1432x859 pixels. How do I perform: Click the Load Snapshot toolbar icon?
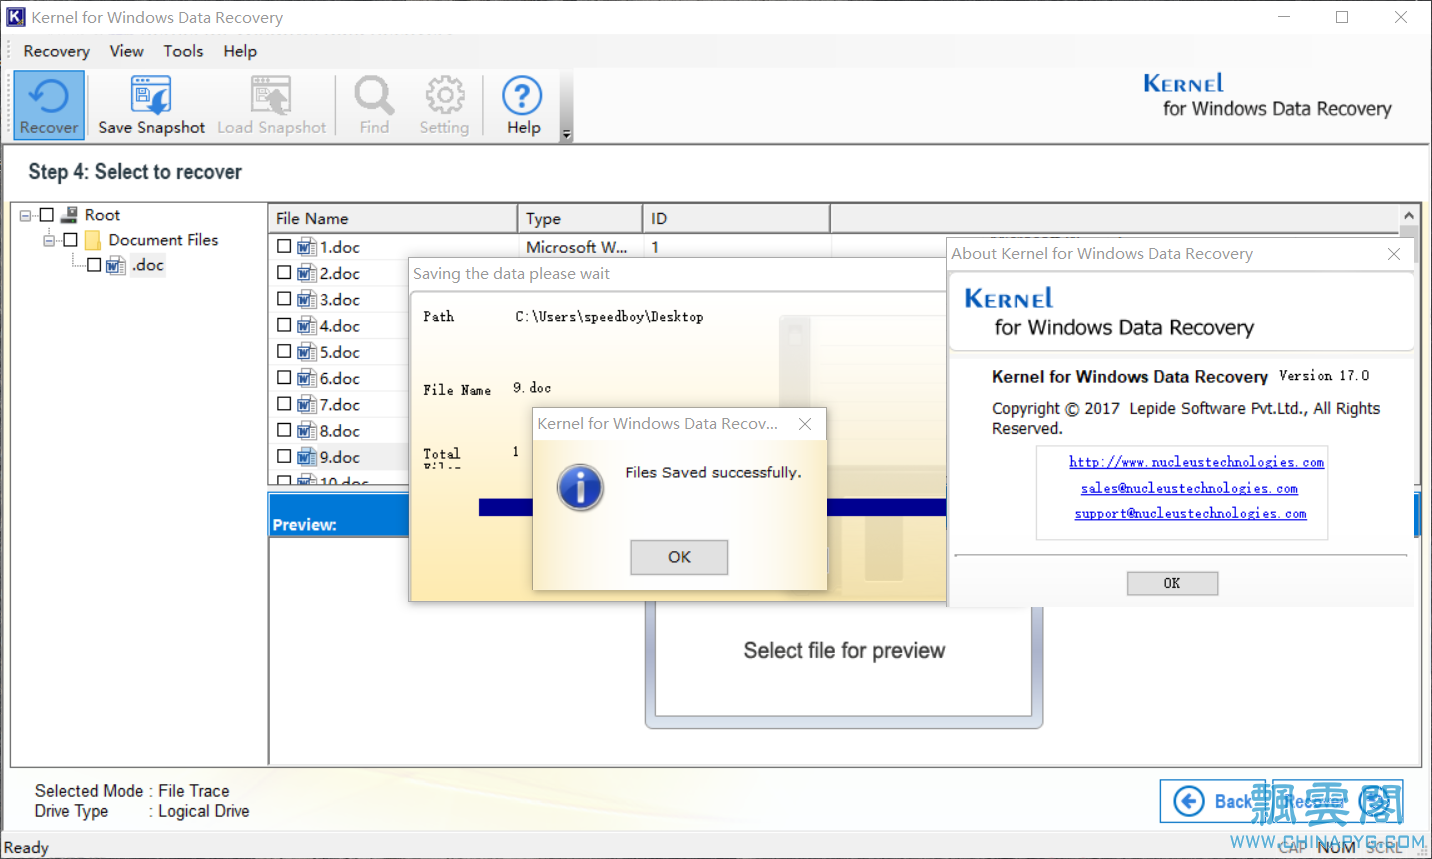pyautogui.click(x=271, y=104)
